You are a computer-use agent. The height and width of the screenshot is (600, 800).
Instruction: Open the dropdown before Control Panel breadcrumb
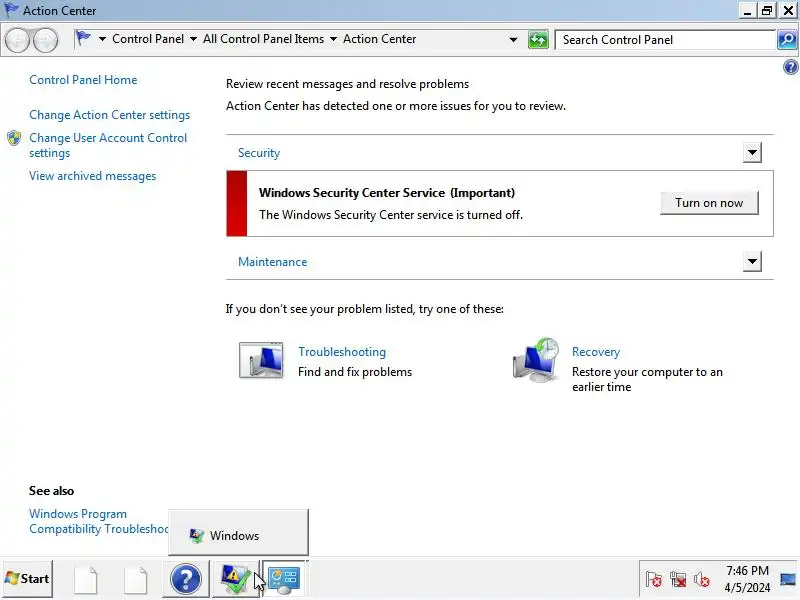pyautogui.click(x=102, y=39)
